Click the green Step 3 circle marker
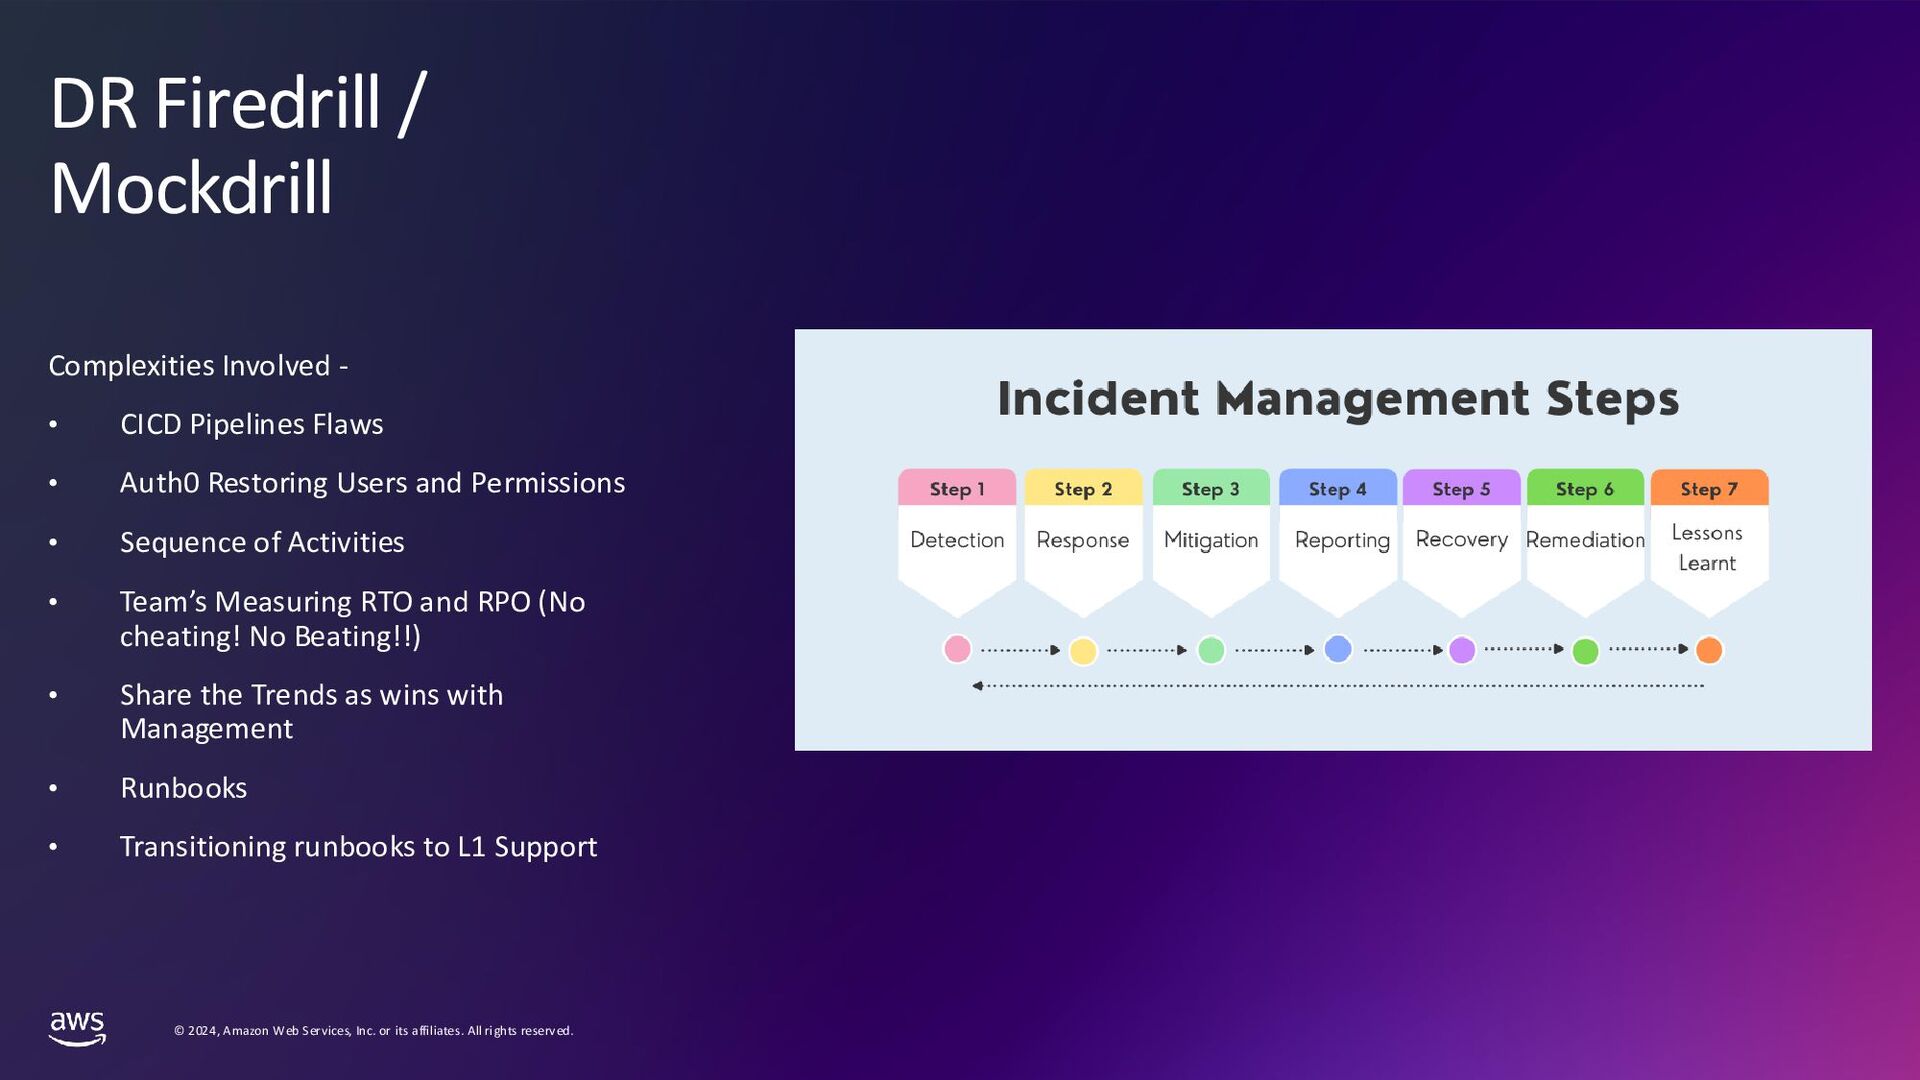Viewport: 1920px width, 1080px height. [1211, 650]
